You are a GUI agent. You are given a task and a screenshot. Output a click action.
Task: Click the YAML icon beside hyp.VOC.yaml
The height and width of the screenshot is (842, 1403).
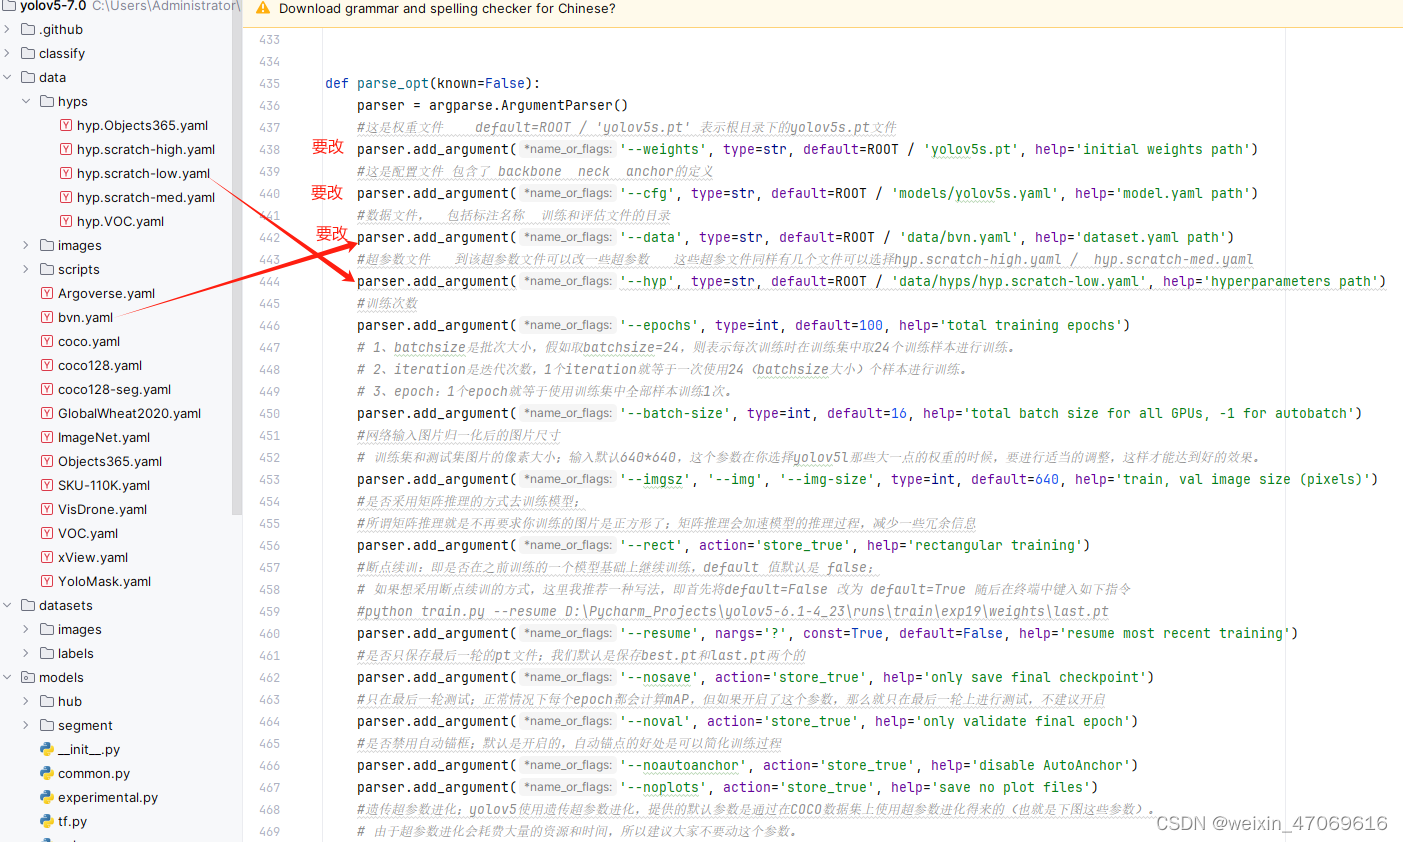pos(64,221)
